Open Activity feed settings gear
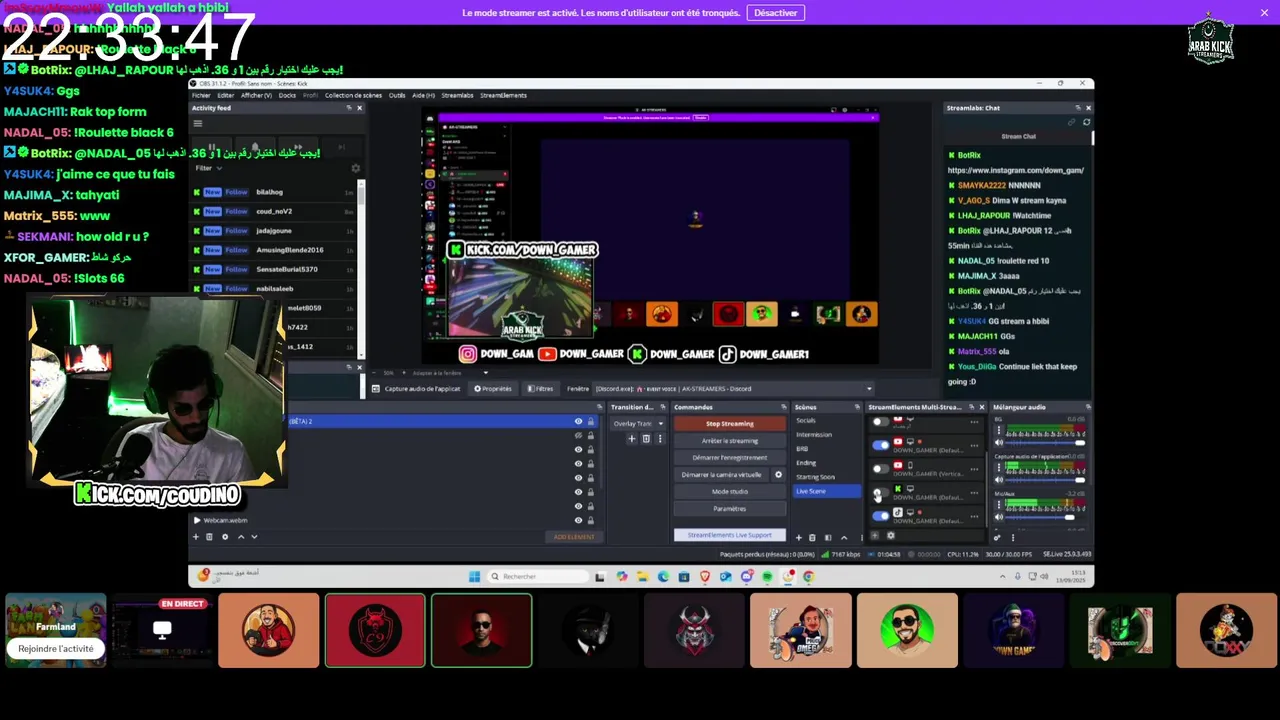 coord(355,168)
